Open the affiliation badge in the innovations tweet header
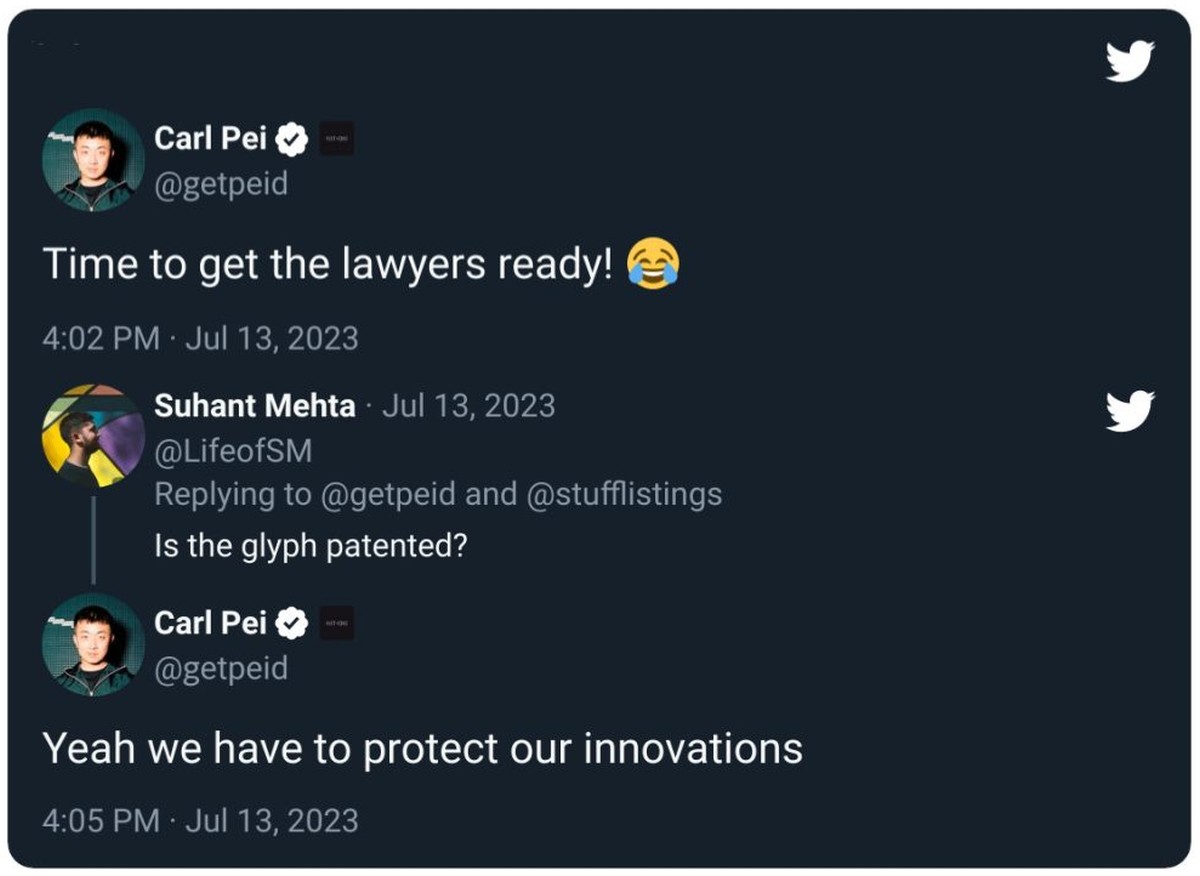Viewport: 1200px width, 876px height. [x=335, y=623]
